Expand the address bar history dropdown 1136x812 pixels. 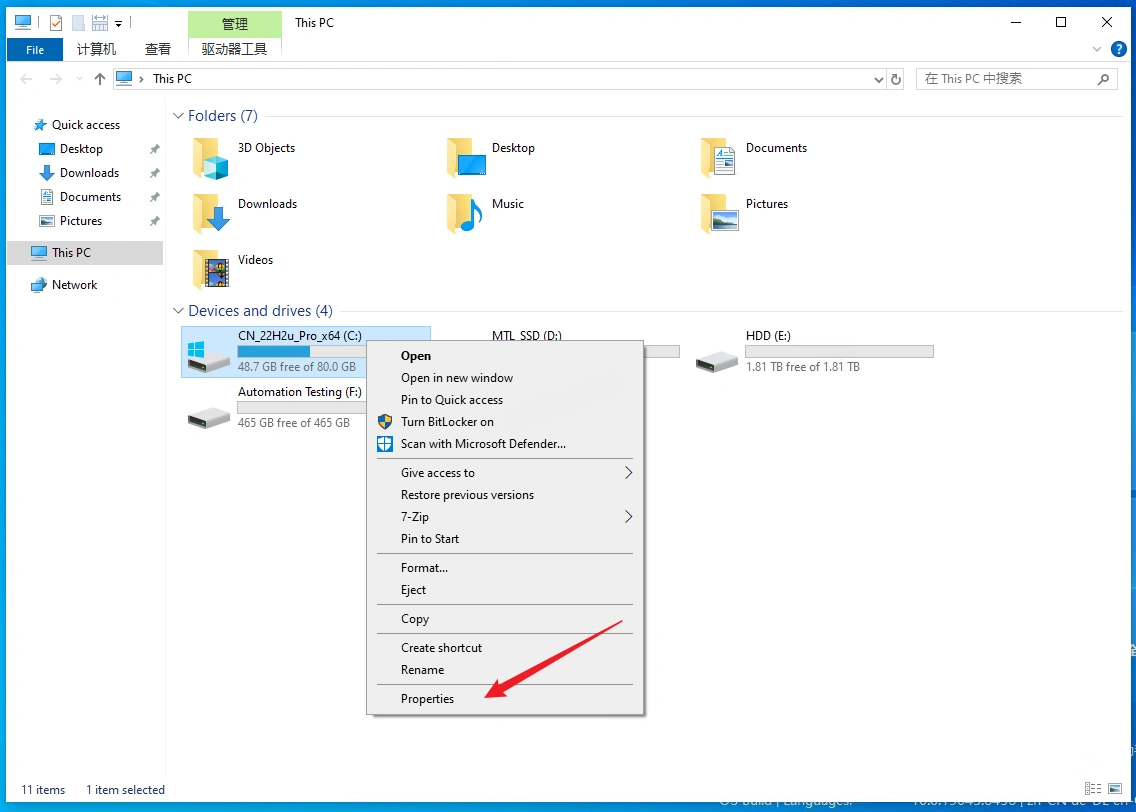click(x=878, y=80)
